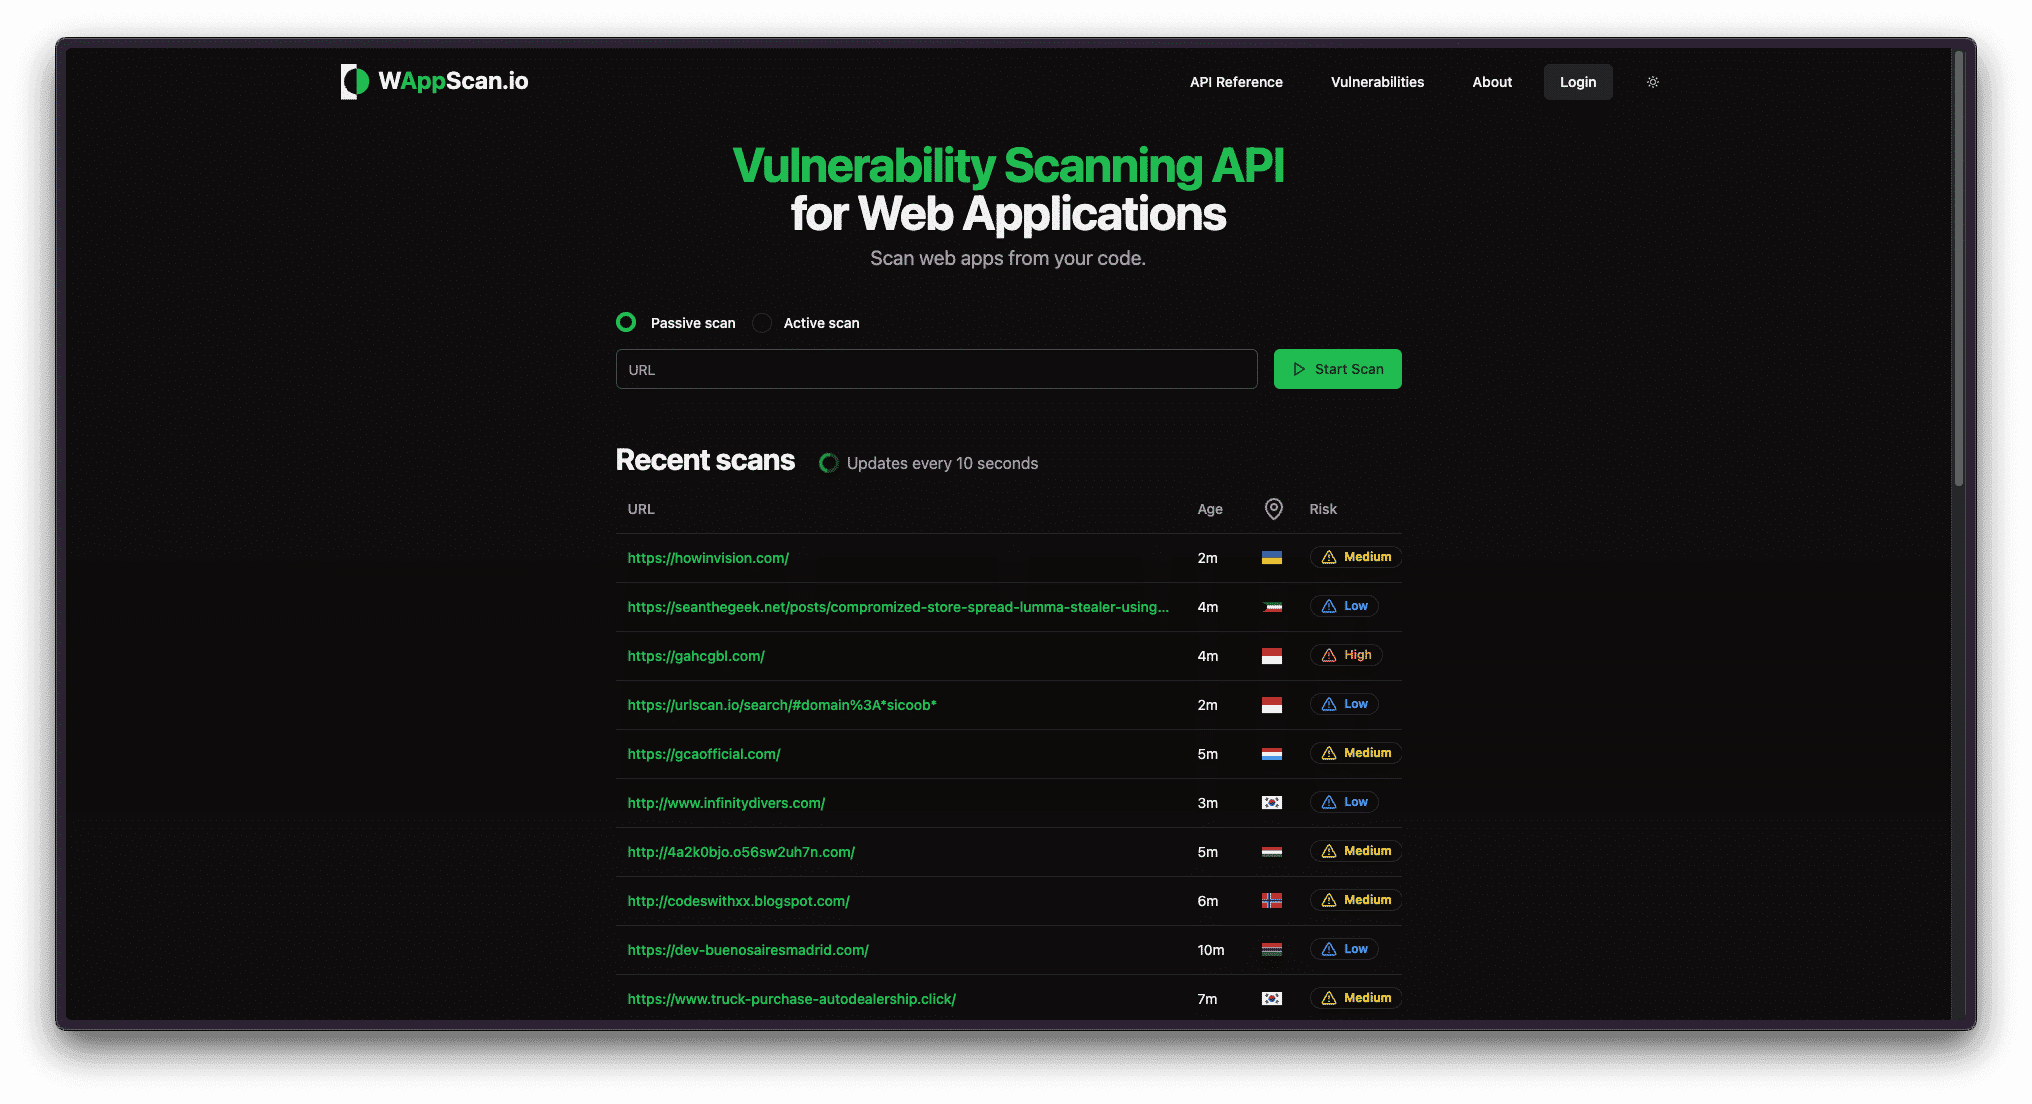Click the https://howinvision.com/ scan result link

coord(708,556)
